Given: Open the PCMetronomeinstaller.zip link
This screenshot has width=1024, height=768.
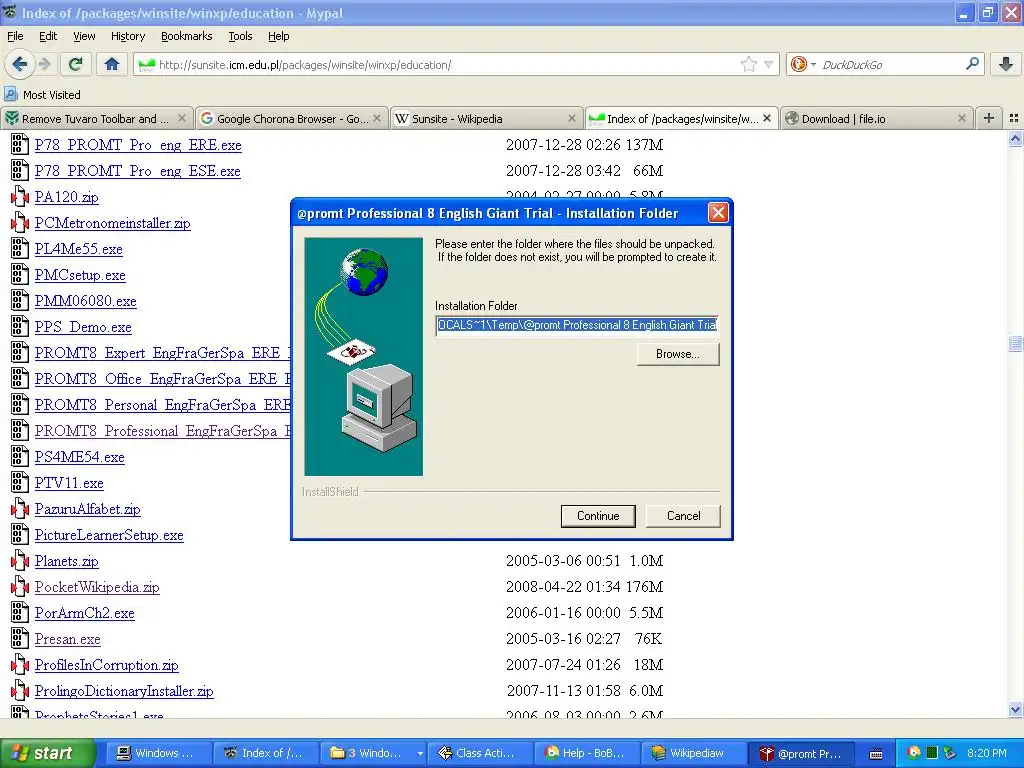Looking at the screenshot, I should [112, 223].
